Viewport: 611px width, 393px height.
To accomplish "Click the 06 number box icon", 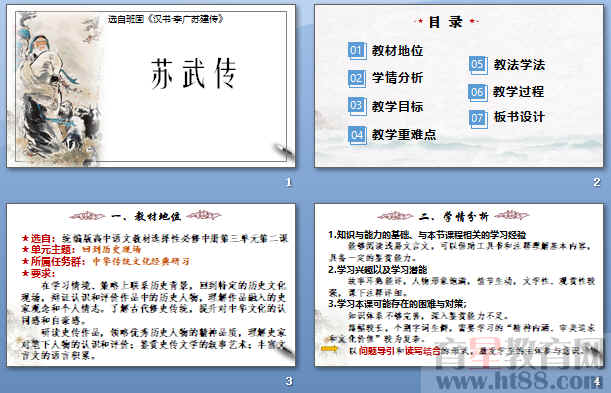I will (478, 92).
